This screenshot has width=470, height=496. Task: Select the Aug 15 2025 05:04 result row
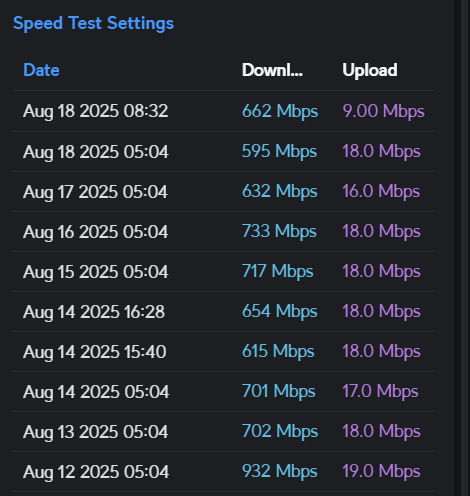click(x=223, y=272)
